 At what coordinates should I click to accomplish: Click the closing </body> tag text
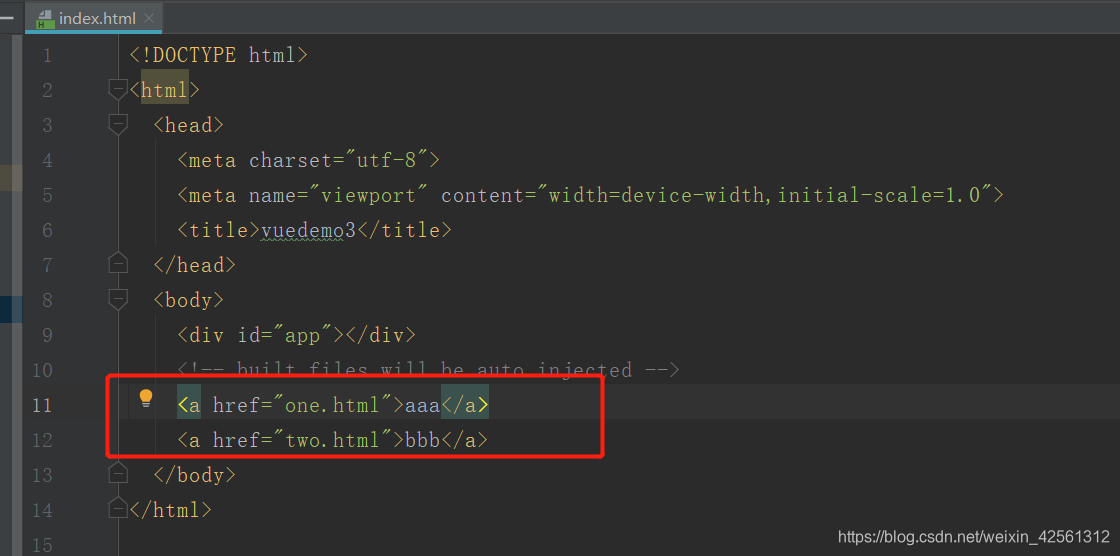click(194, 475)
